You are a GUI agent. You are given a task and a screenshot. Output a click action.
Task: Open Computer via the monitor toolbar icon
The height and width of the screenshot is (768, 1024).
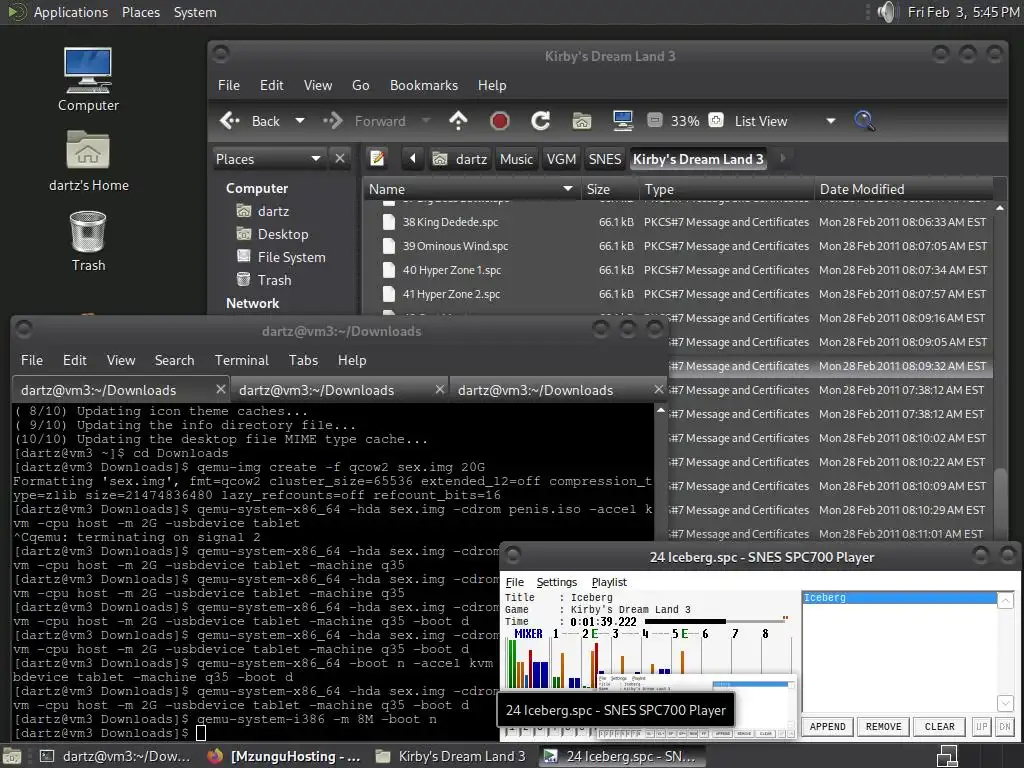pyautogui.click(x=623, y=121)
